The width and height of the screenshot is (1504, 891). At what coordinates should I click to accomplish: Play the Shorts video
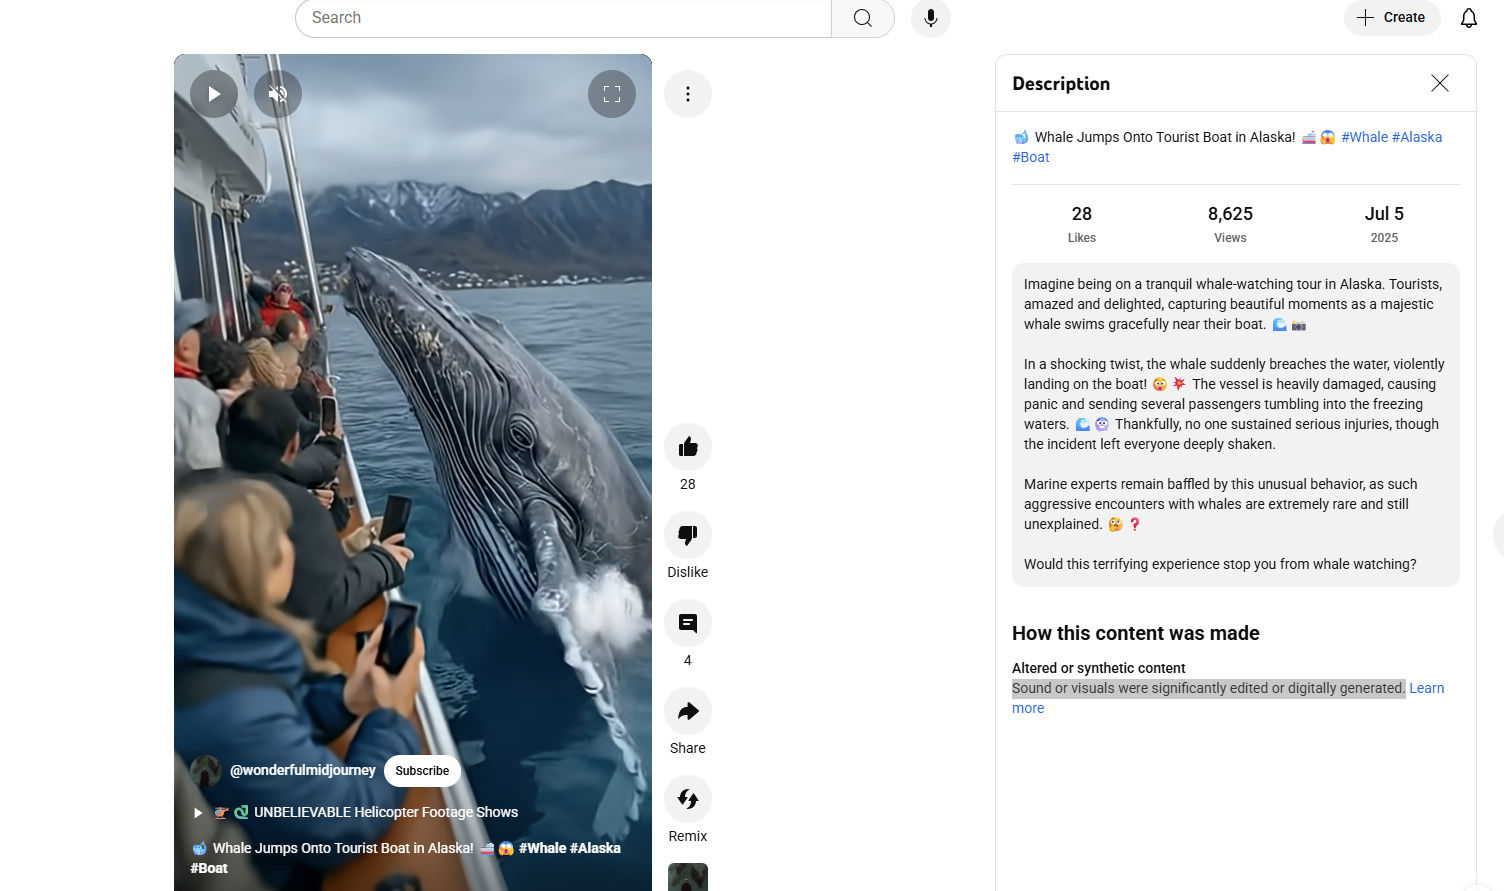(x=214, y=94)
